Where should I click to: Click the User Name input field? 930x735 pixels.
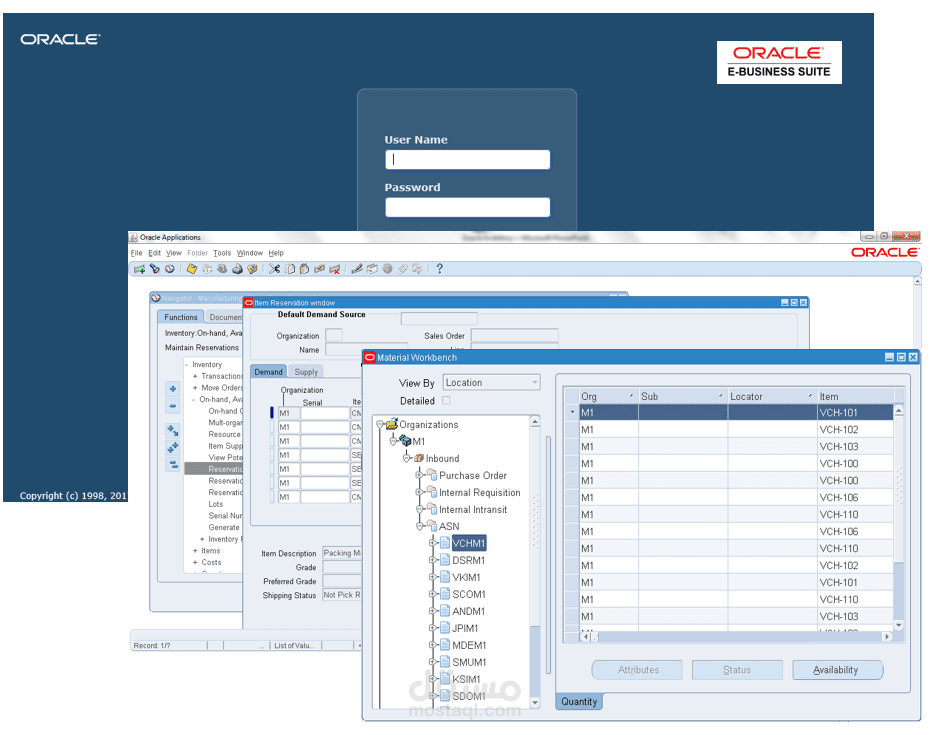(x=467, y=160)
